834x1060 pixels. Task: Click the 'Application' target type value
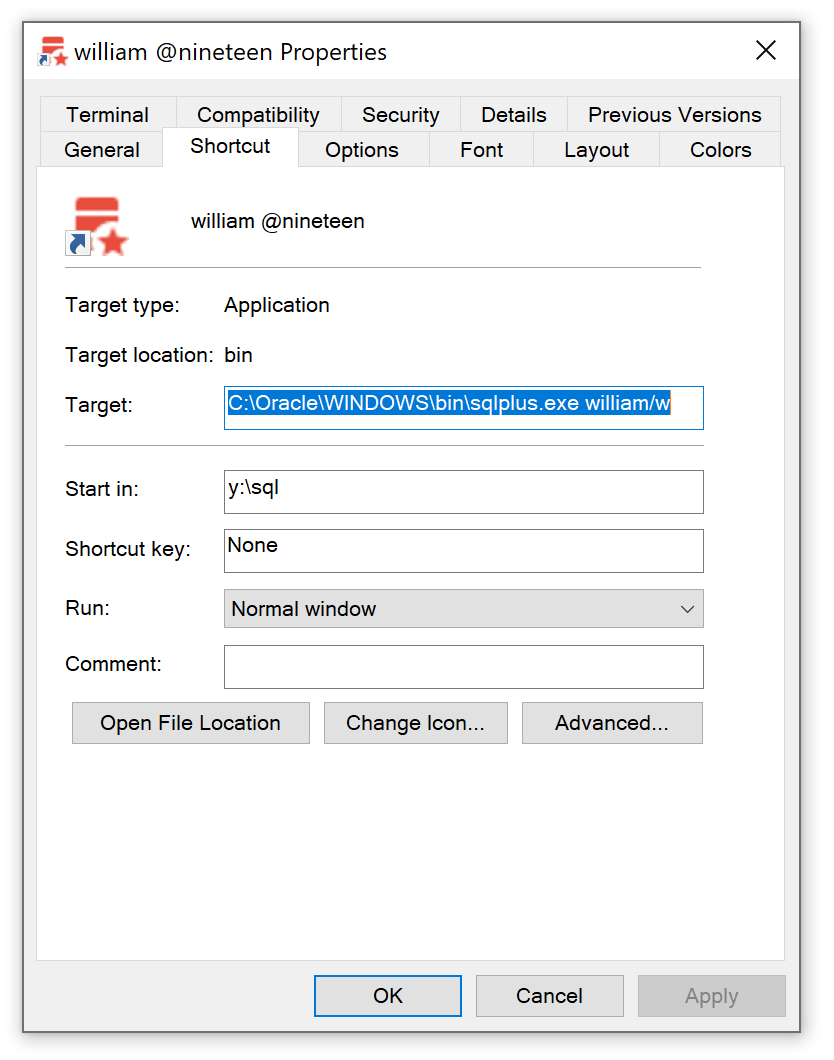277,306
